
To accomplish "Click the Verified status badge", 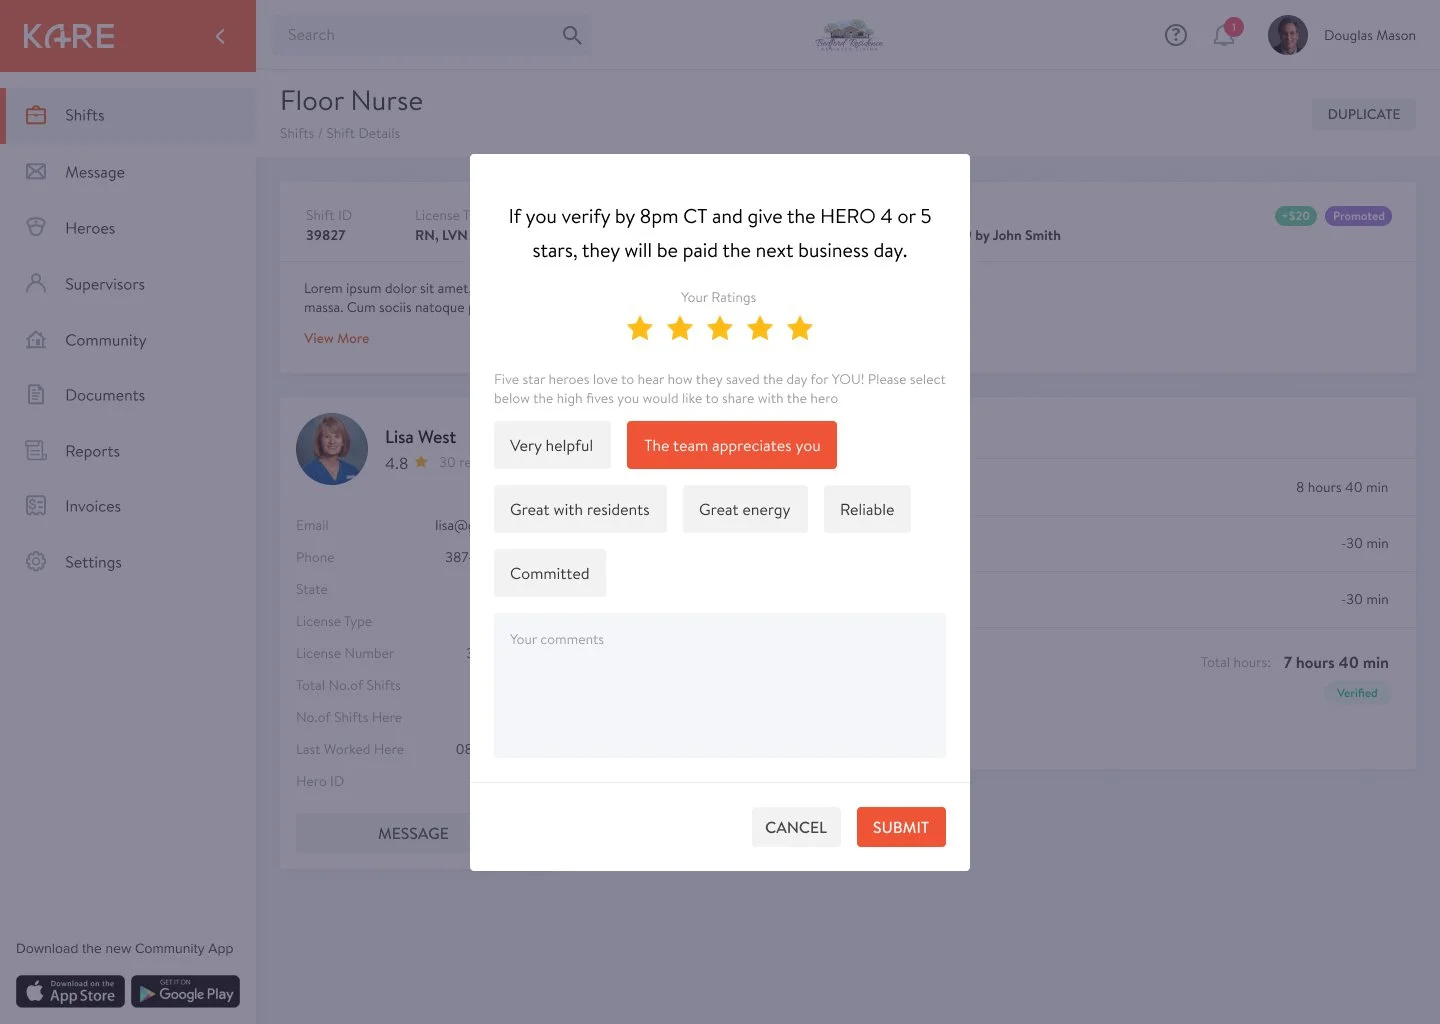I will click(1357, 693).
